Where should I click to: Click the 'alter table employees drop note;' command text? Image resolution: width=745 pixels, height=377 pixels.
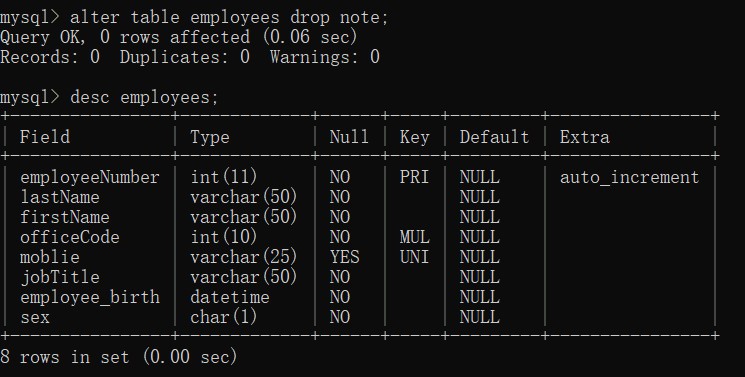pyautogui.click(x=229, y=18)
